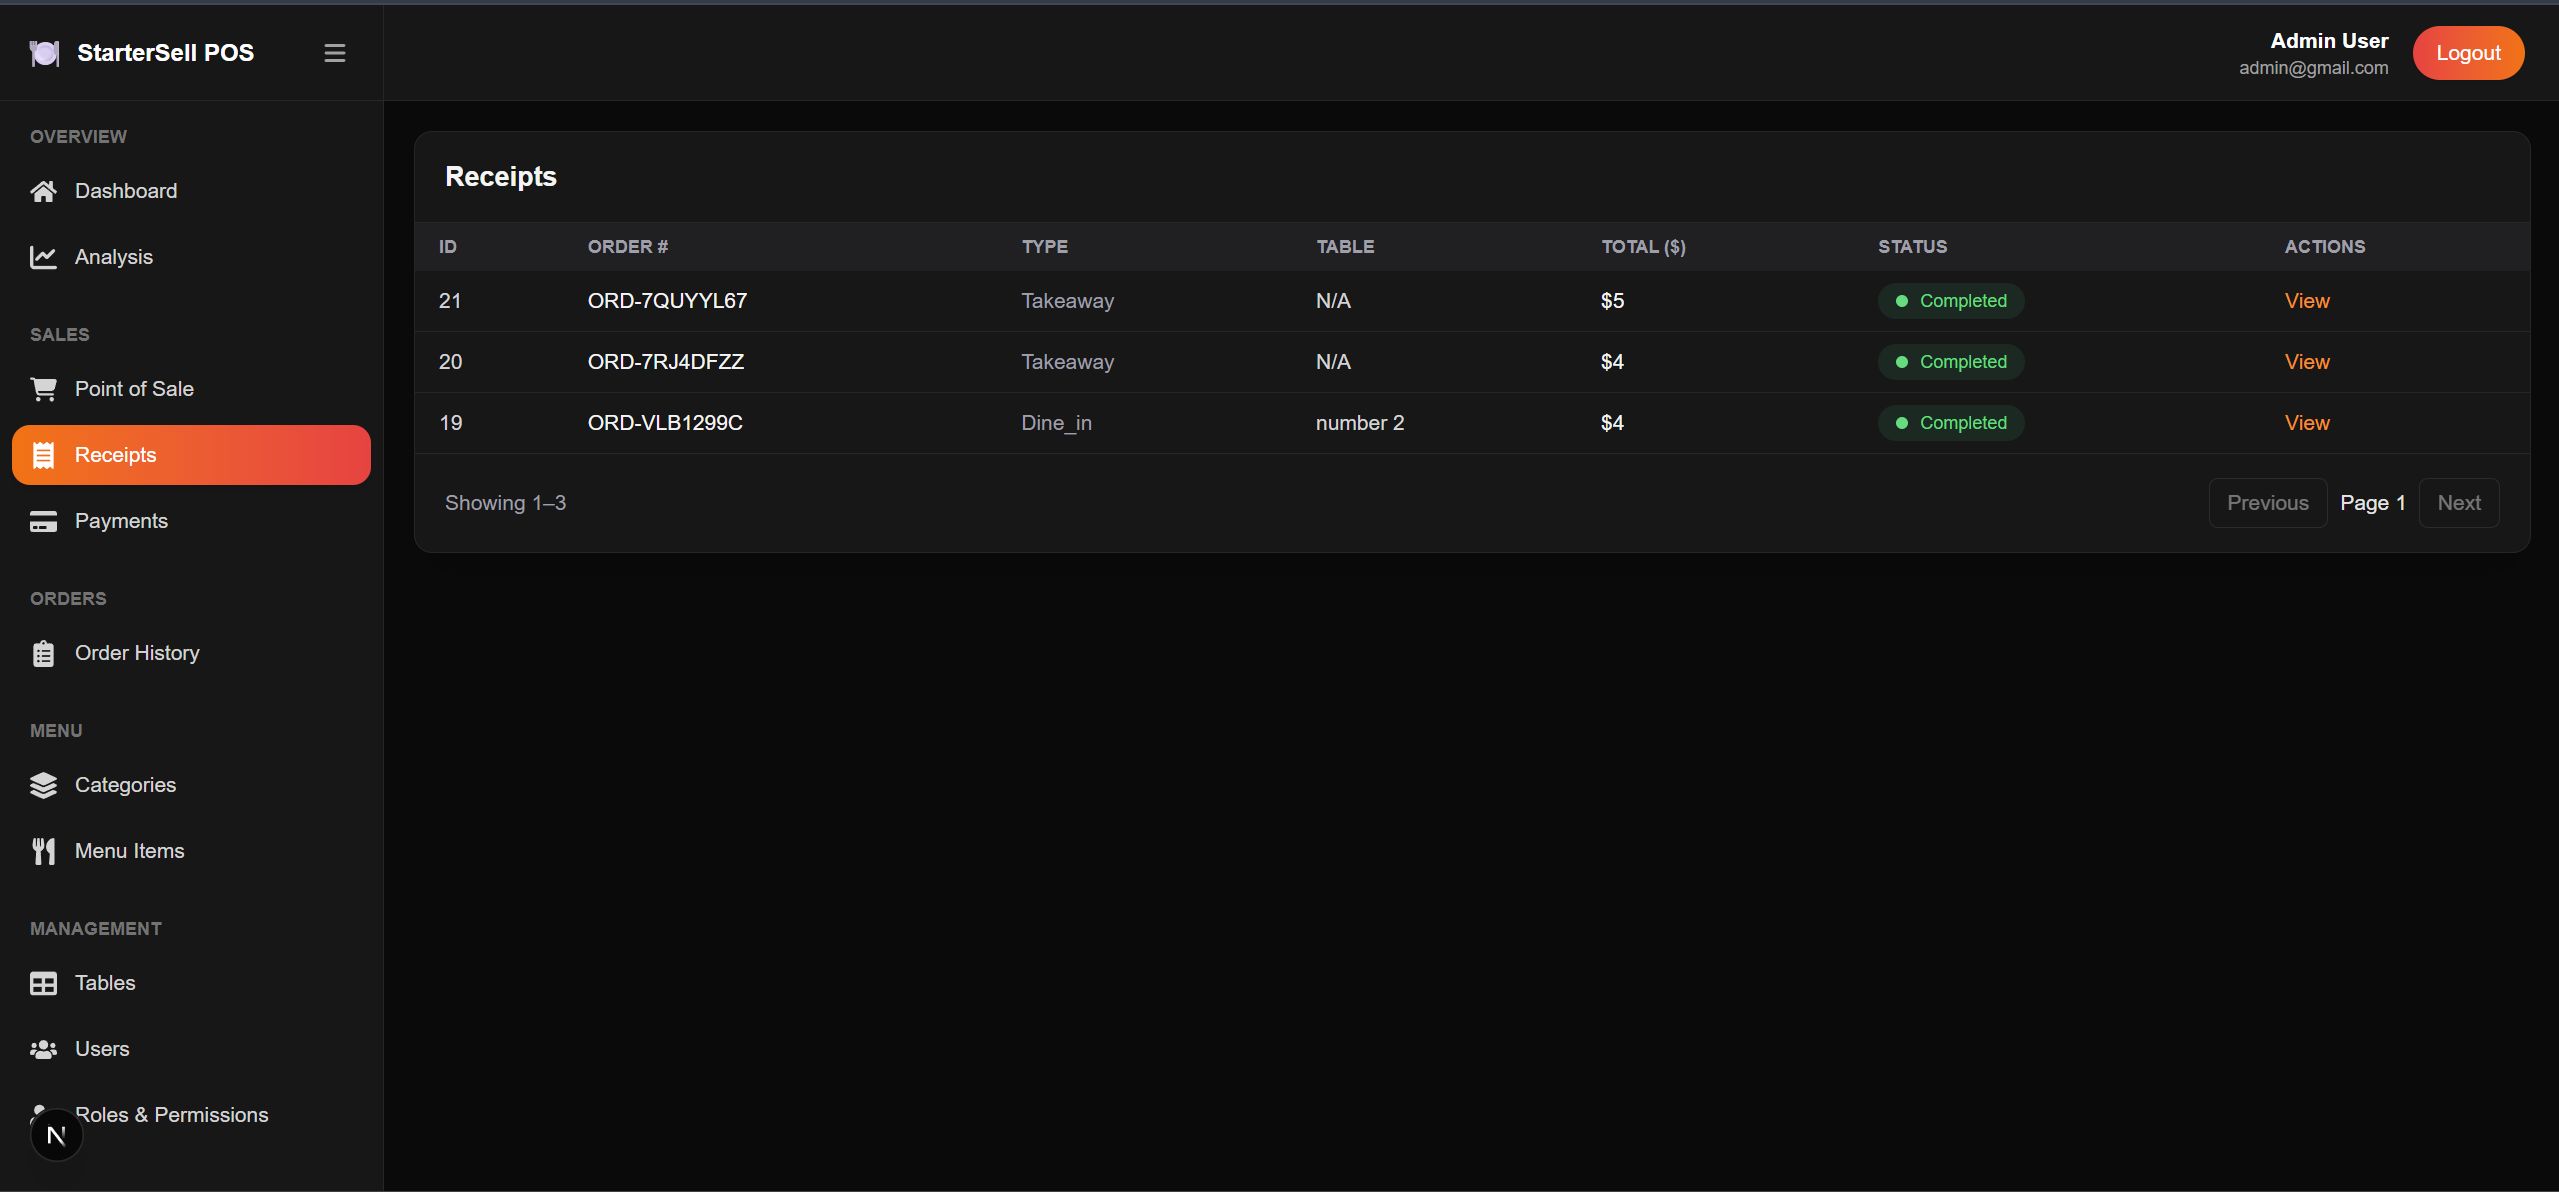Click the Analysis chart icon

pyautogui.click(x=43, y=257)
